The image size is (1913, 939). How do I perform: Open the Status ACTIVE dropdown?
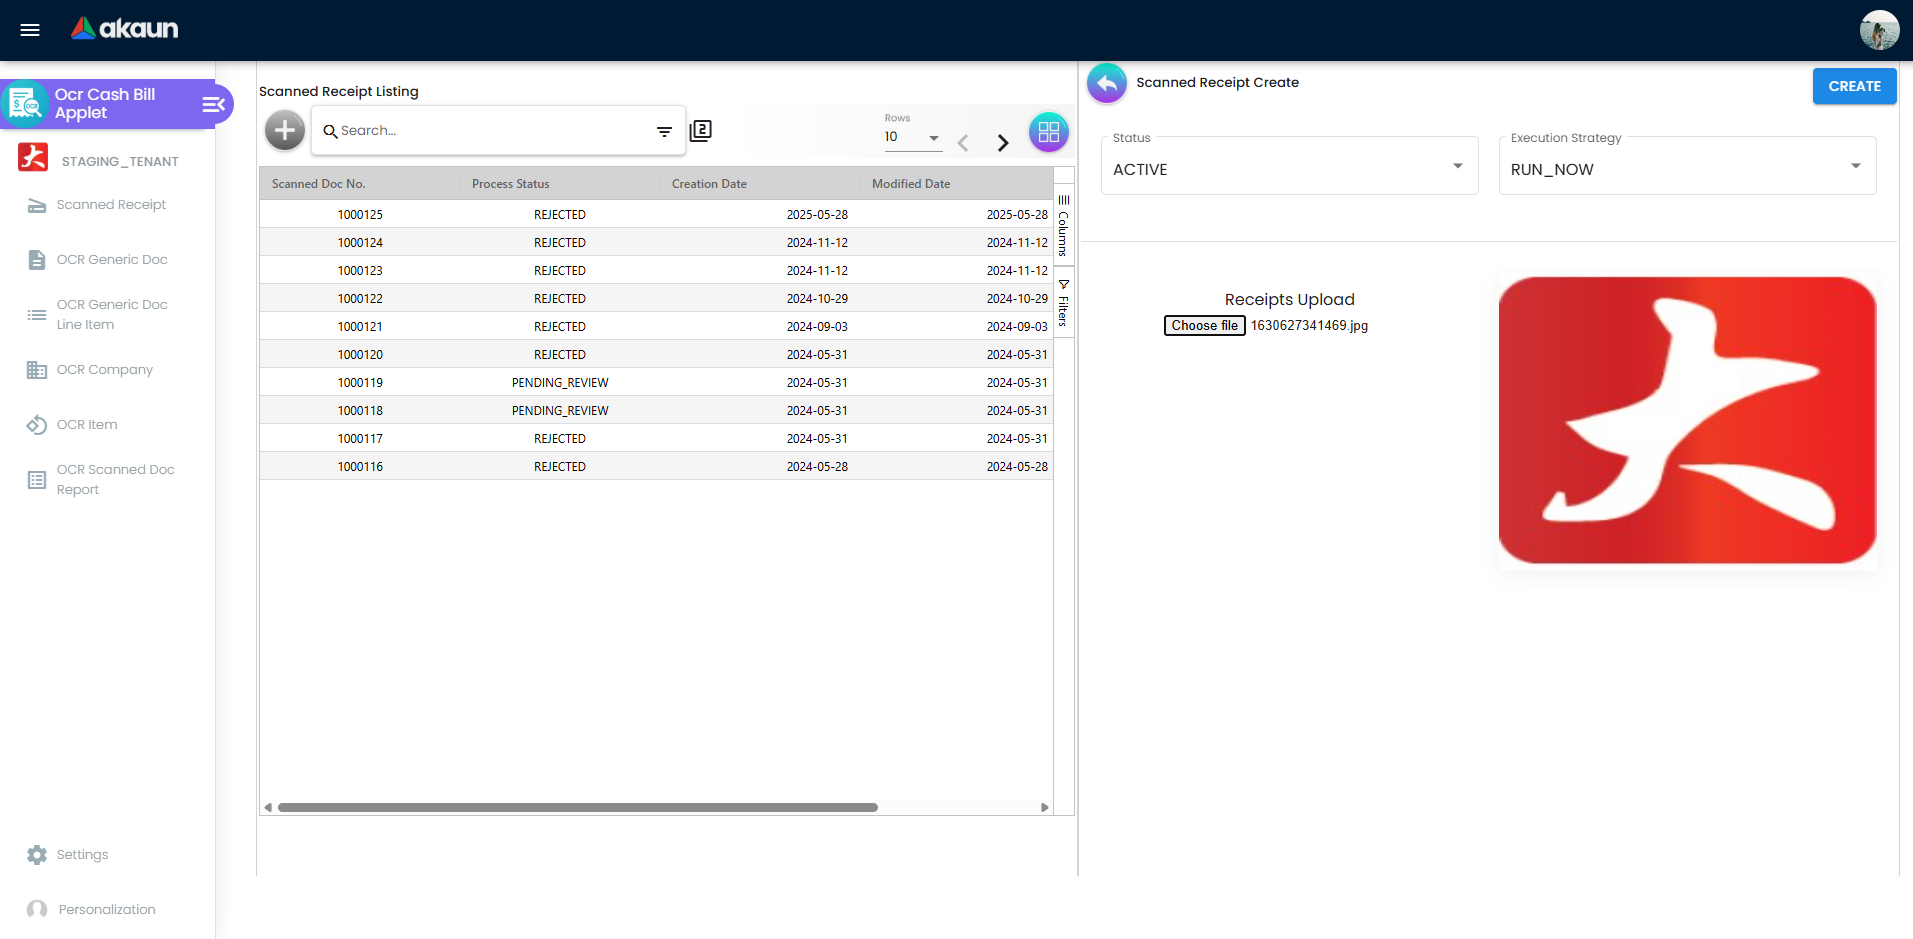1289,166
